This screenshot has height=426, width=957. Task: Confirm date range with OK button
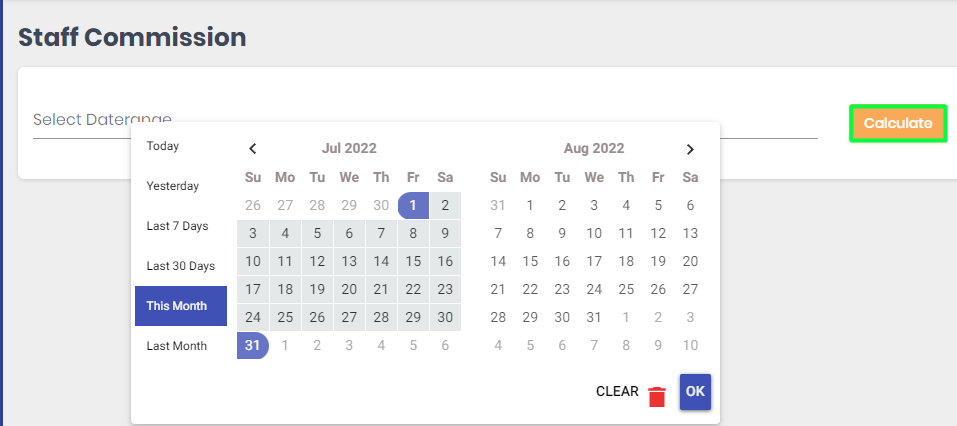pos(695,392)
